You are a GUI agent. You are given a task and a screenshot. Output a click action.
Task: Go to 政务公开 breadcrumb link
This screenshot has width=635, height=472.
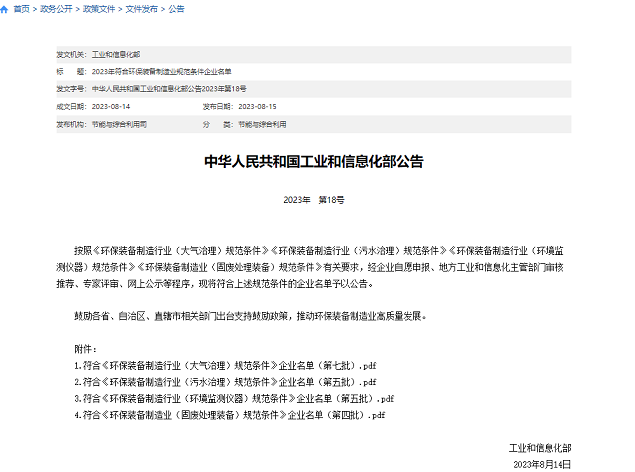point(56,9)
